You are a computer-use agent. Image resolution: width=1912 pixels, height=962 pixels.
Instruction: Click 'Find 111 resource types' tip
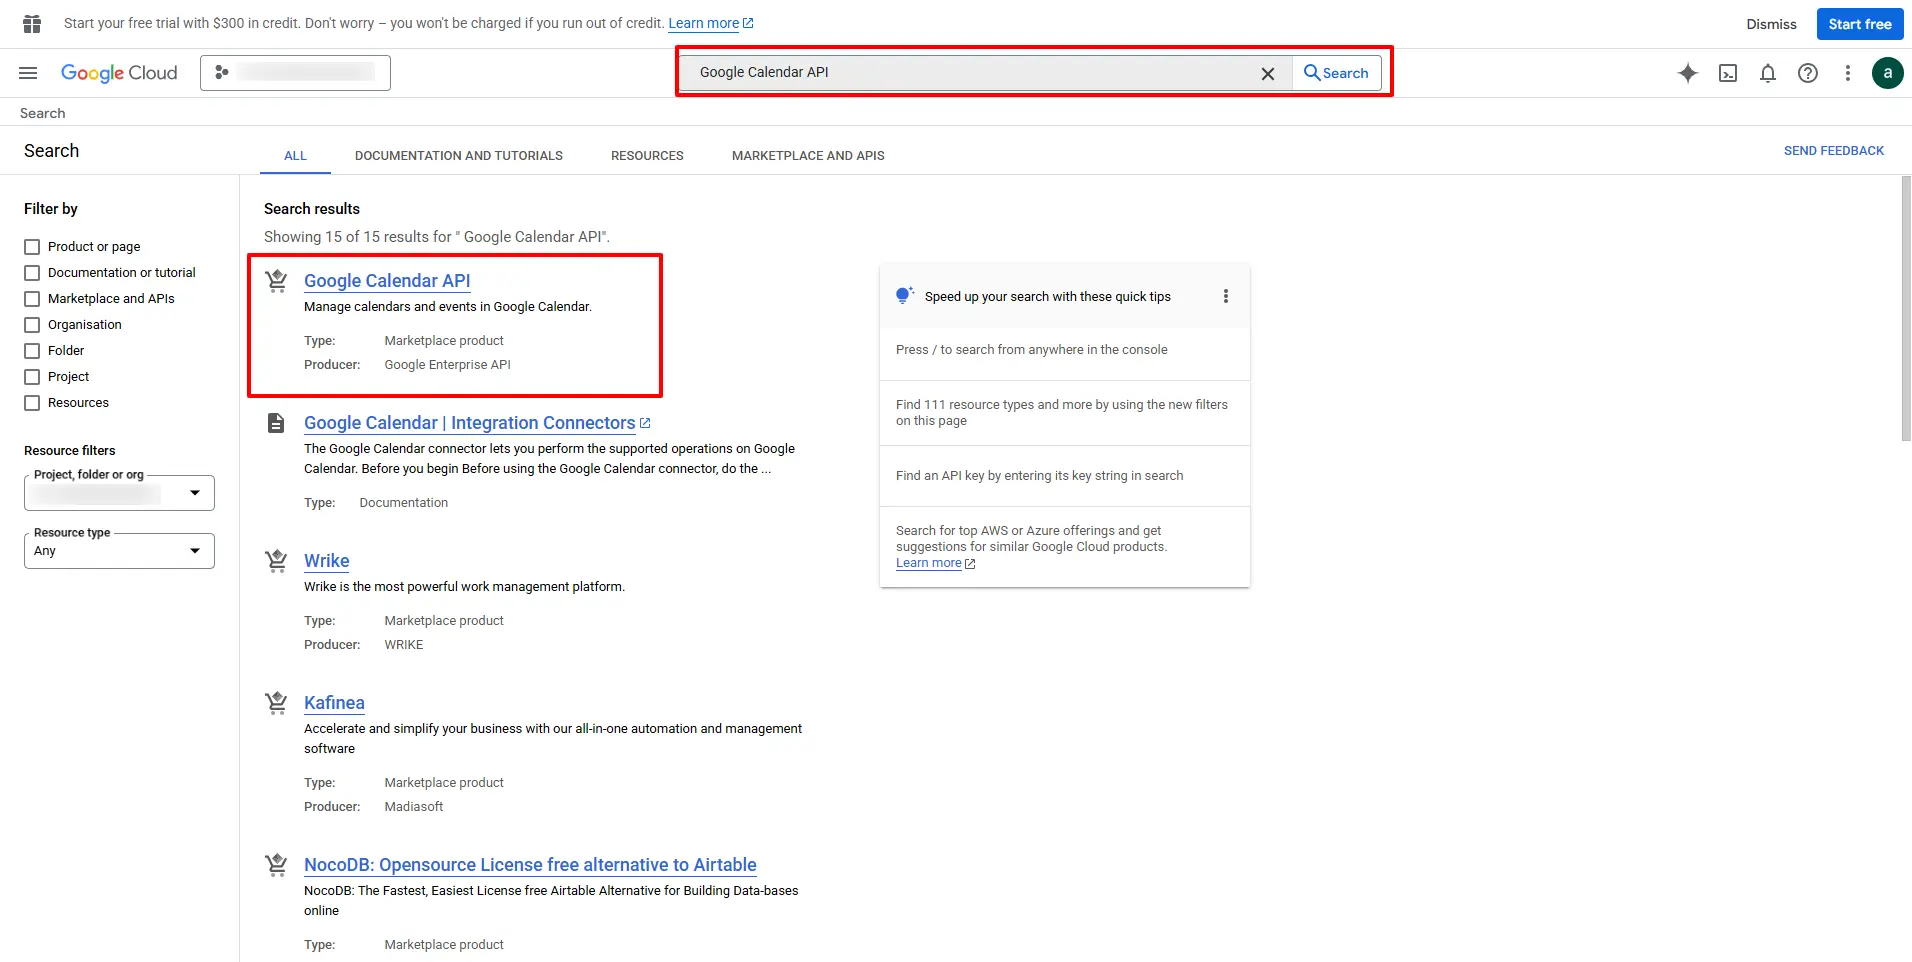coord(1062,412)
